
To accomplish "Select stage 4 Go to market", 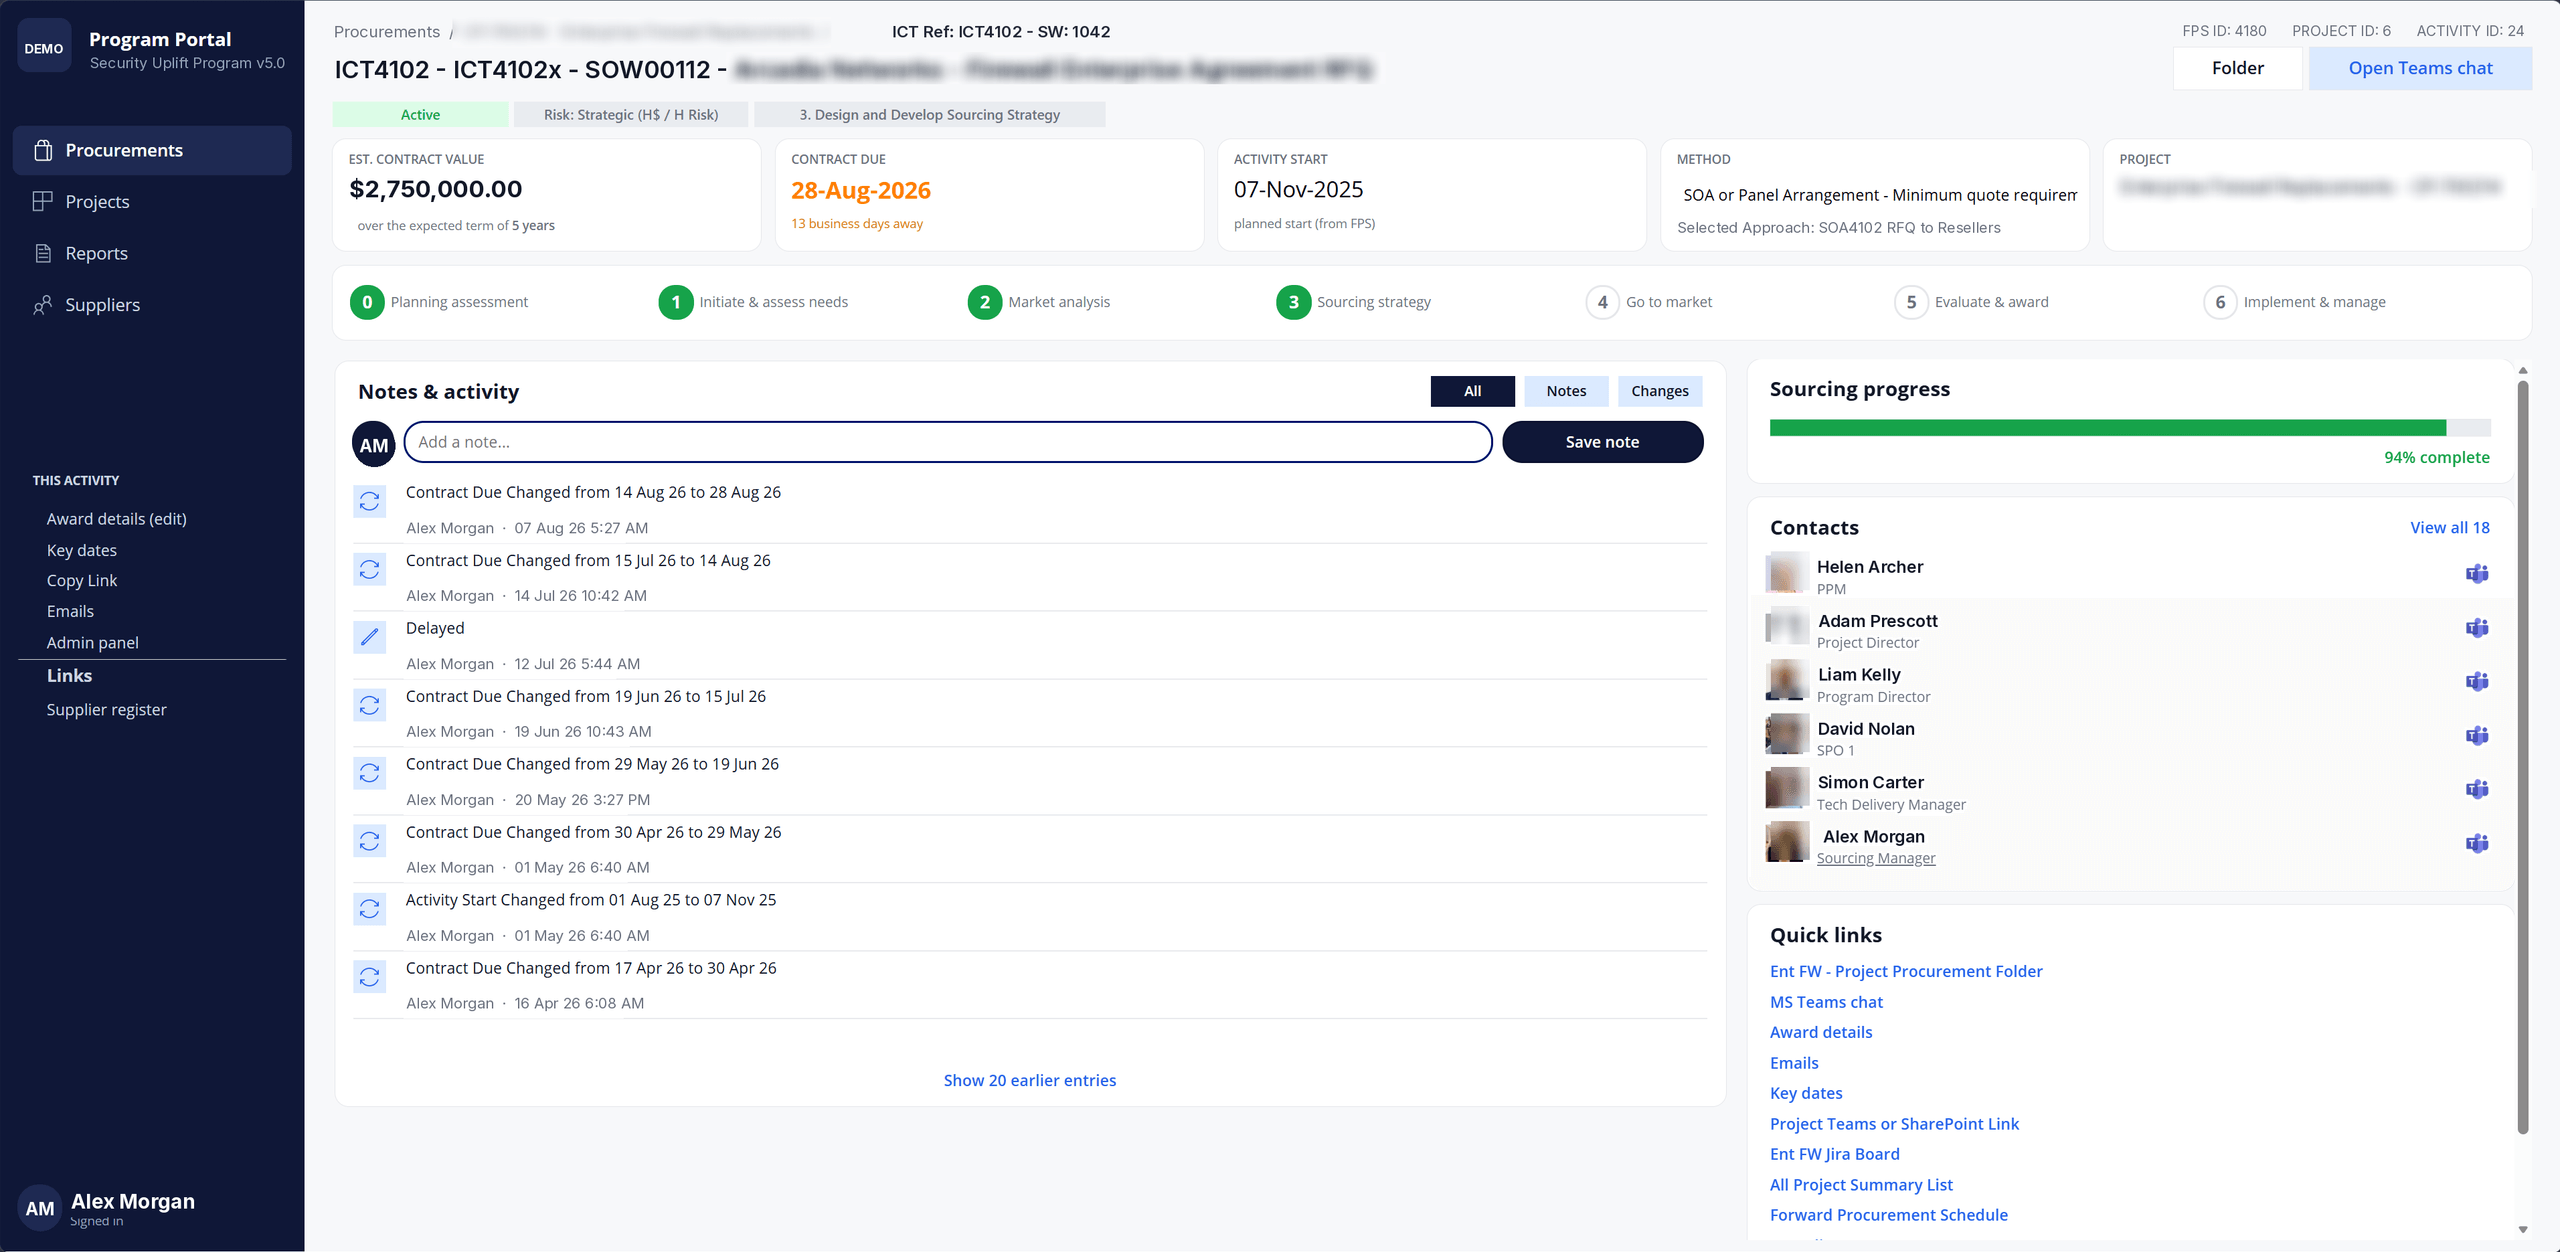I will click(x=1648, y=302).
